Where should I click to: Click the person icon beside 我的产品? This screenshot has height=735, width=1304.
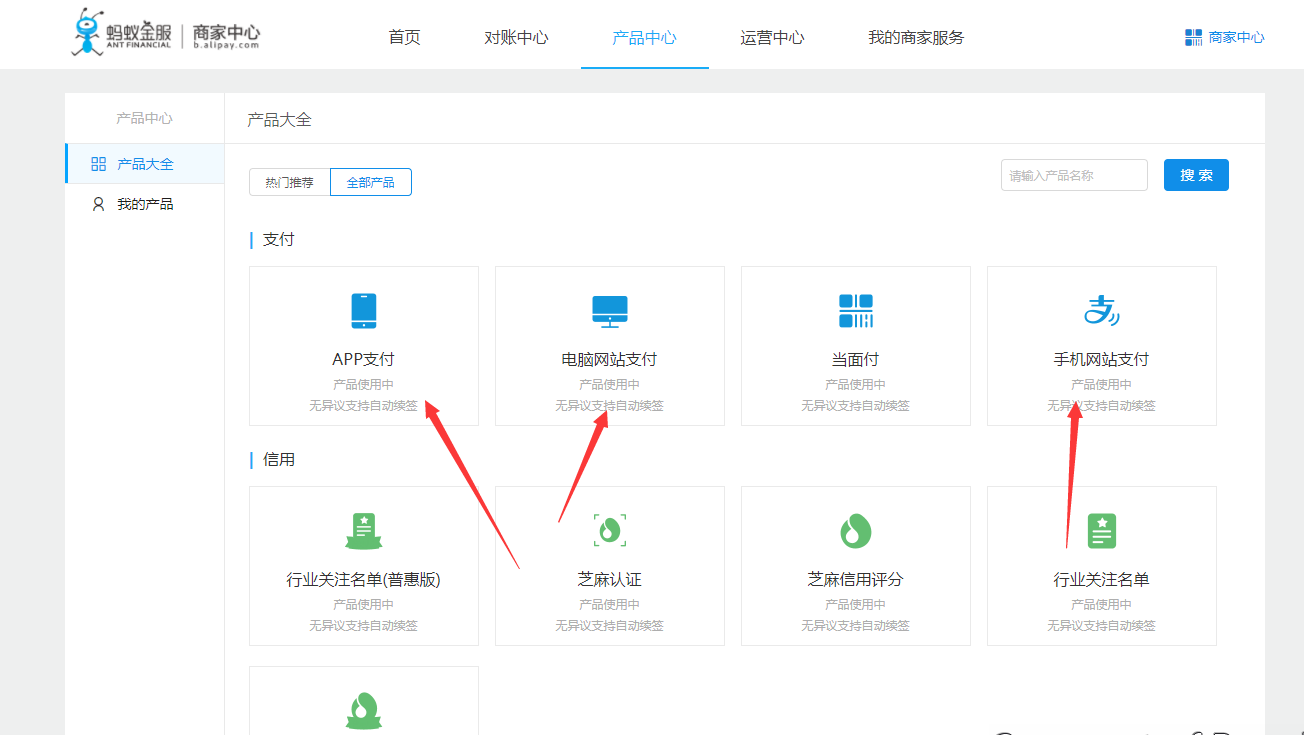[x=98, y=204]
